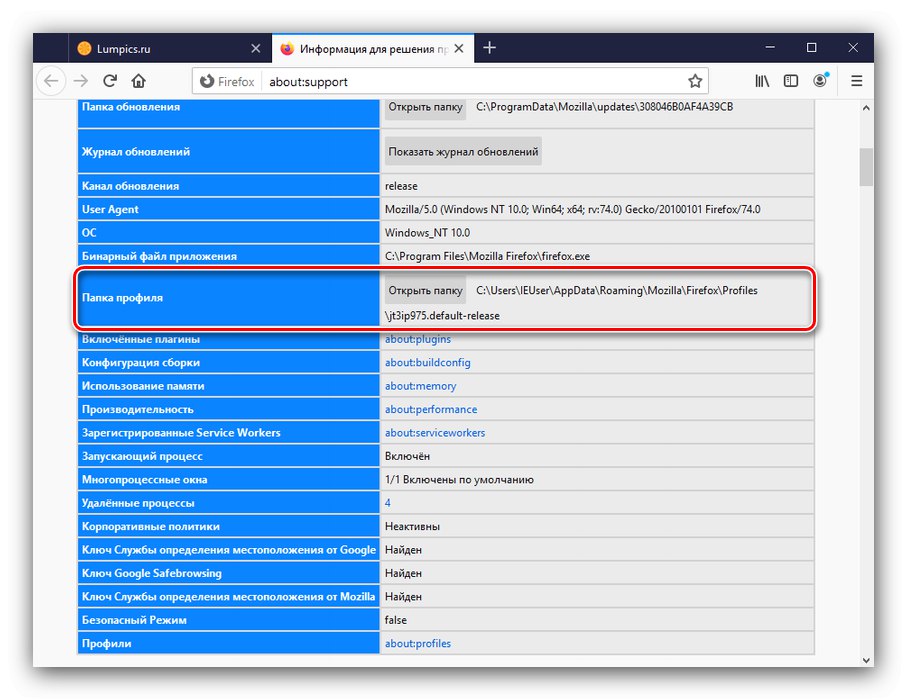
Task: Click the false safe mode value
Action: click(396, 620)
